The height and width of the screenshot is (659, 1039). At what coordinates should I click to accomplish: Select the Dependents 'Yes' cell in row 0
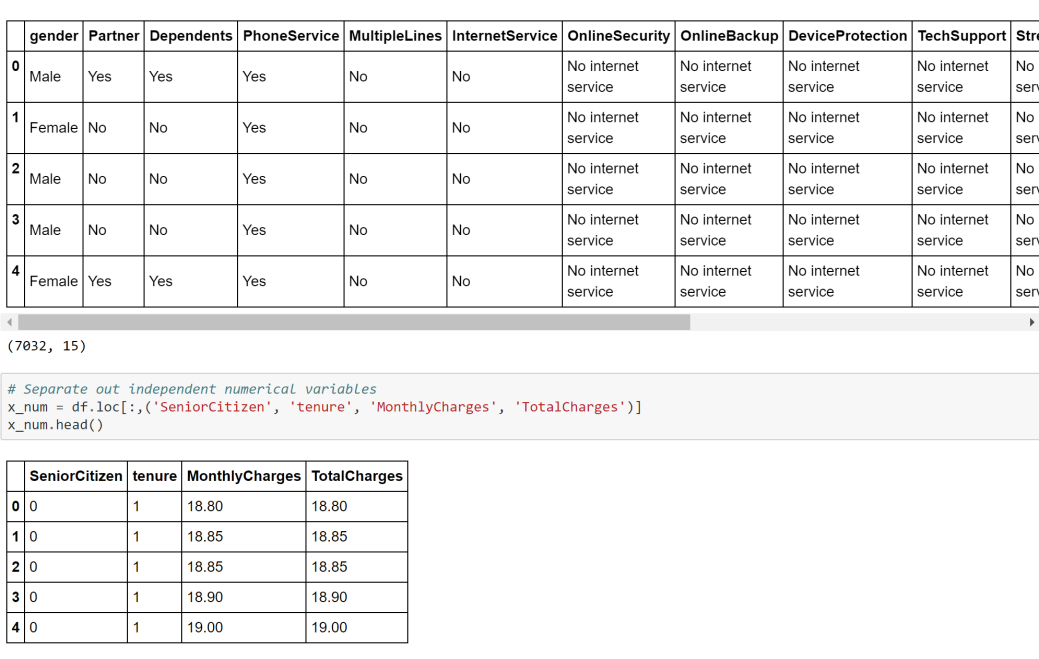click(191, 77)
